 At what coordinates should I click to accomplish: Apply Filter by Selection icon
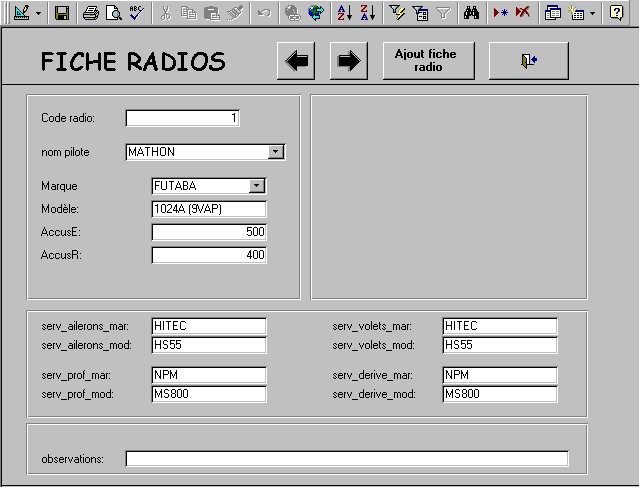click(397, 13)
